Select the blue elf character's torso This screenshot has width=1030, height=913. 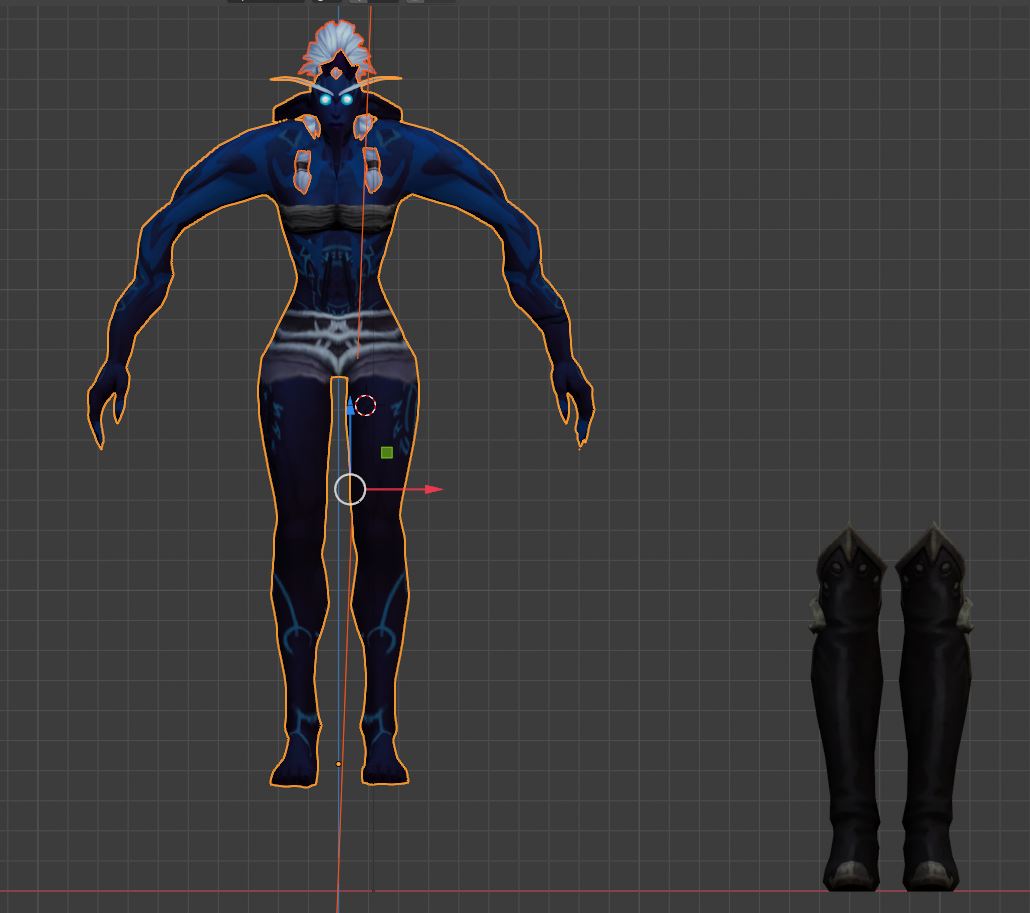click(337, 250)
